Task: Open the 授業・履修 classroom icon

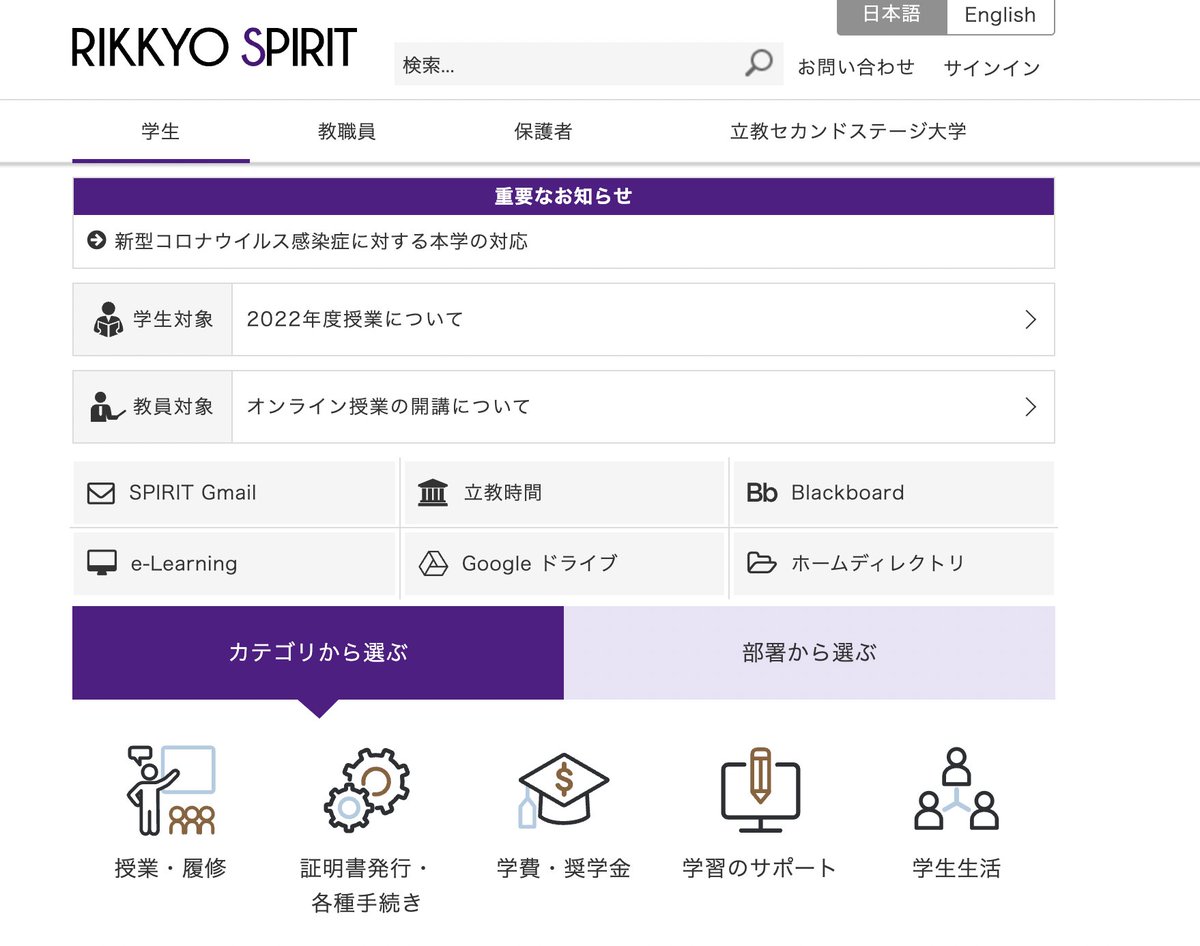Action: pos(171,790)
